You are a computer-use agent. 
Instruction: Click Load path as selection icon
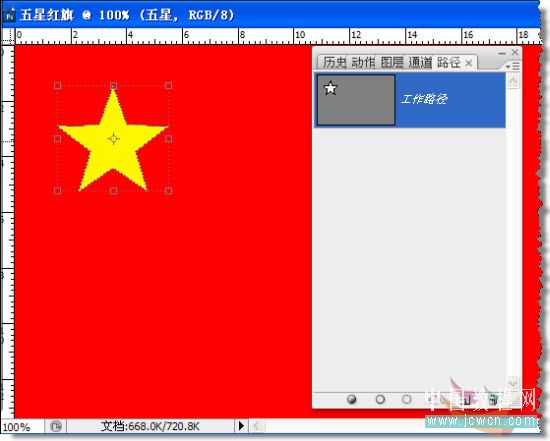coord(407,399)
